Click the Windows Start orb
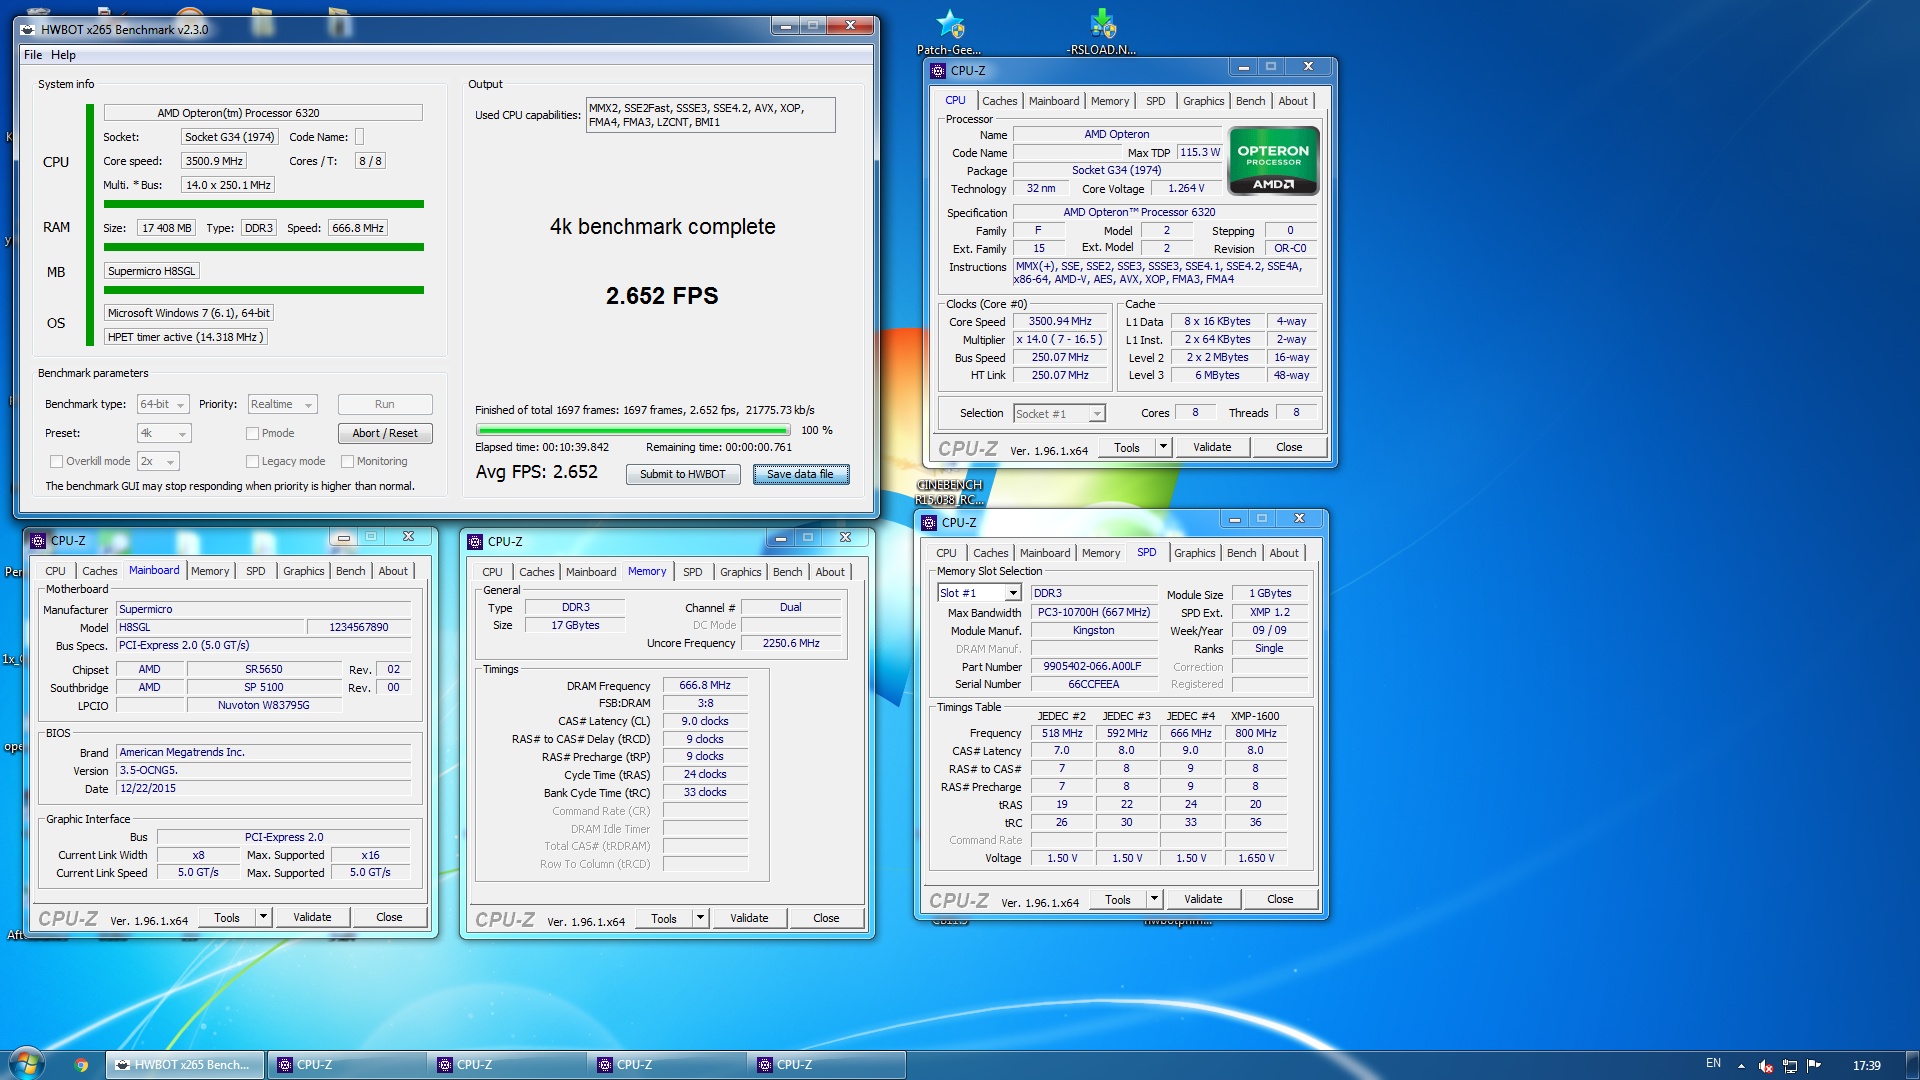The width and height of the screenshot is (1920, 1080). pos(27,1064)
